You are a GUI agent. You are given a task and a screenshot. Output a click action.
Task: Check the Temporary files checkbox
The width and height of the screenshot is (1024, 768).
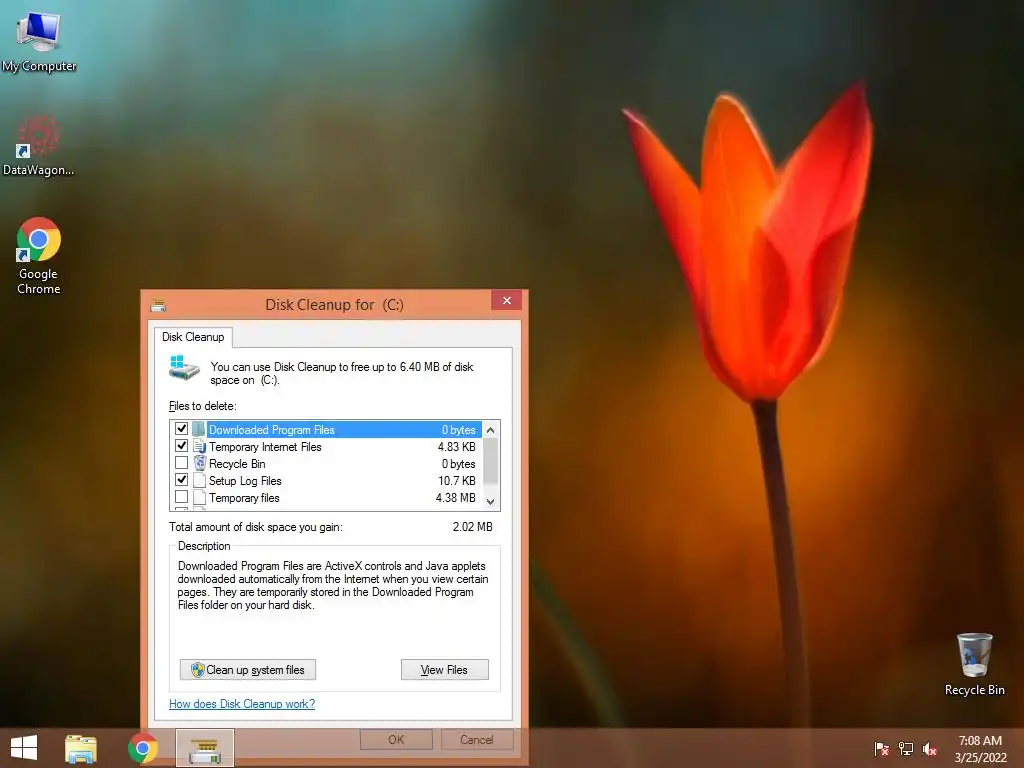coord(182,496)
